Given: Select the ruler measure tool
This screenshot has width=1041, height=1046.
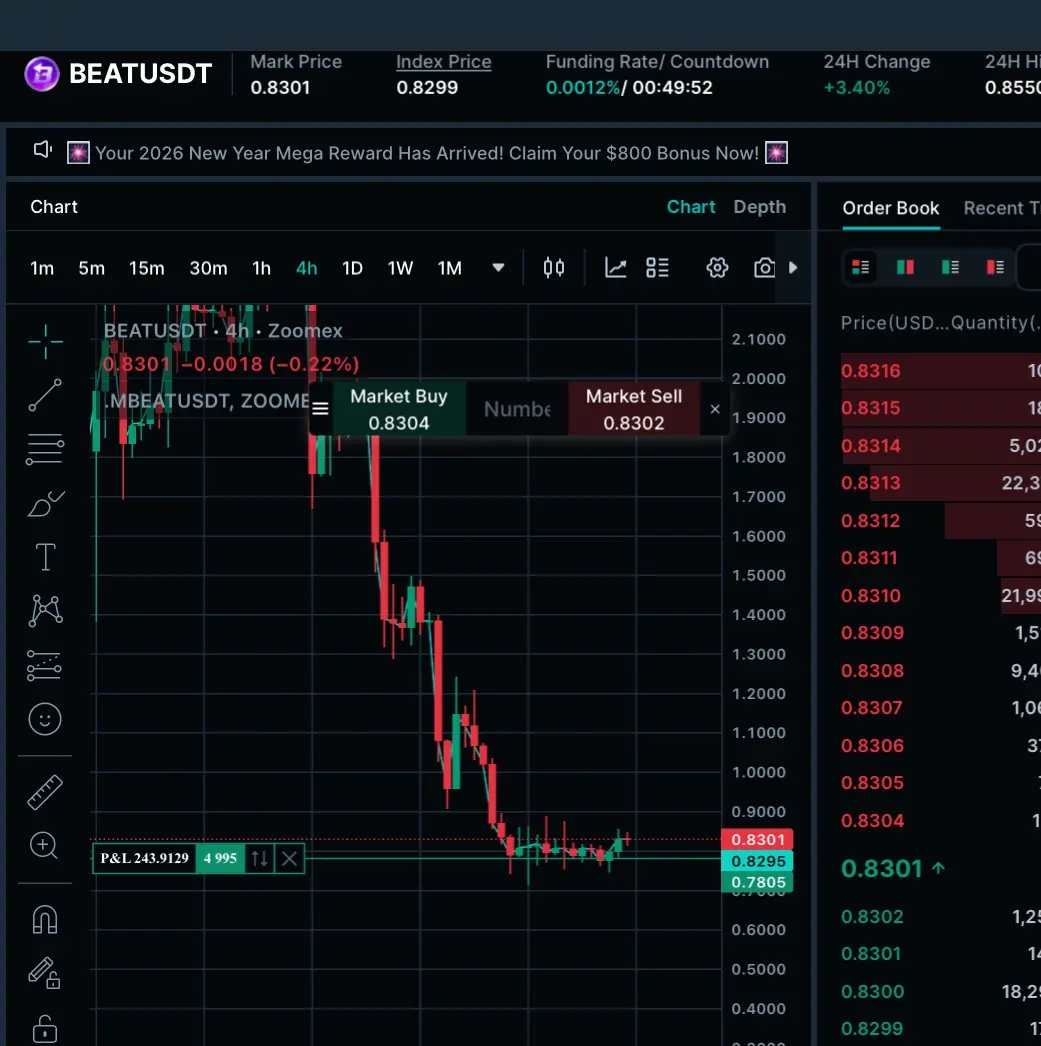Looking at the screenshot, I should point(45,792).
